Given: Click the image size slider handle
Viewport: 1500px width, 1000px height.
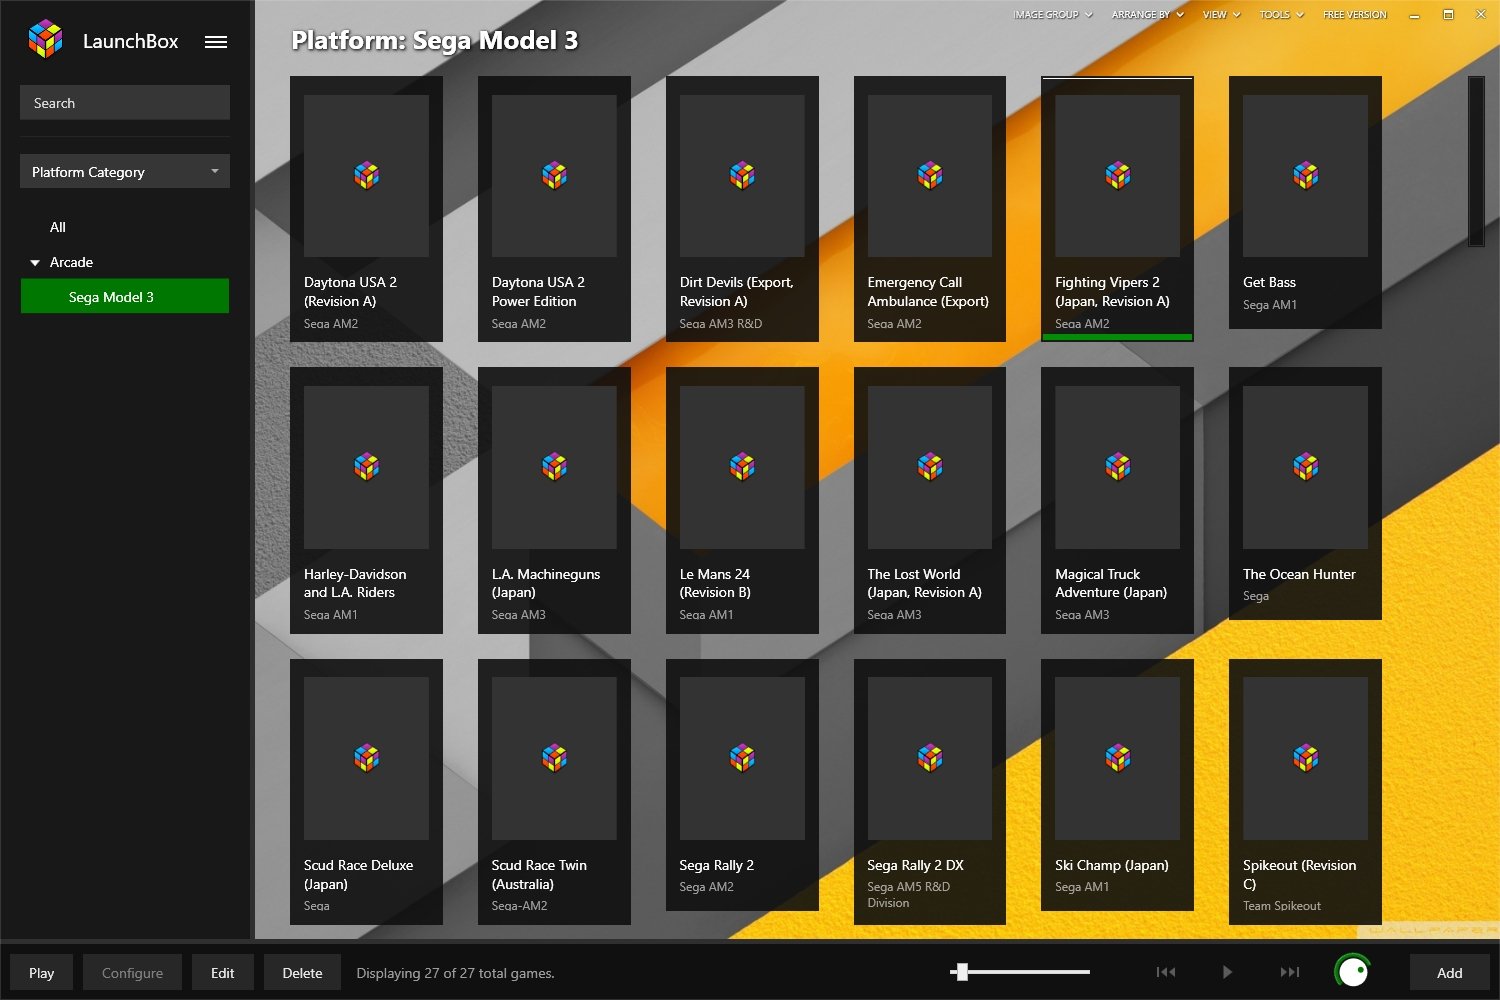Looking at the screenshot, I should pyautogui.click(x=962, y=971).
